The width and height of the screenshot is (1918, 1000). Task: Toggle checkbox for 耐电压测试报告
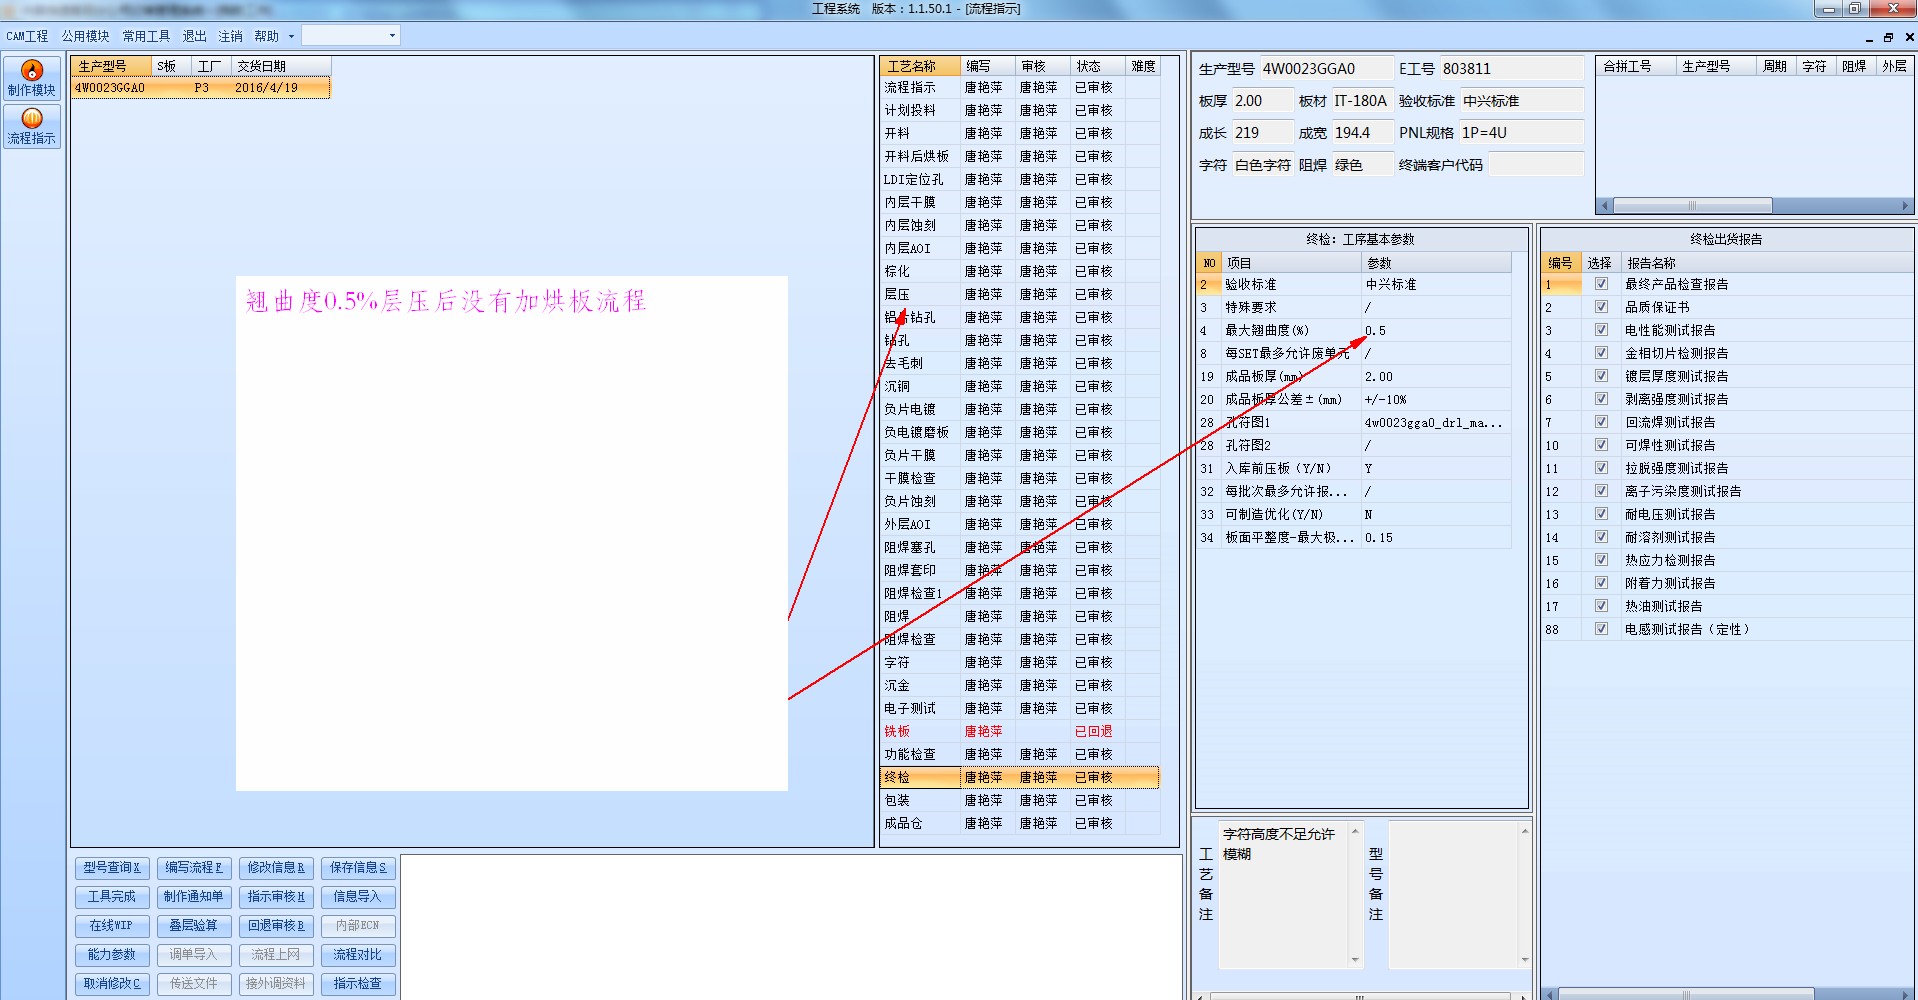coord(1601,514)
